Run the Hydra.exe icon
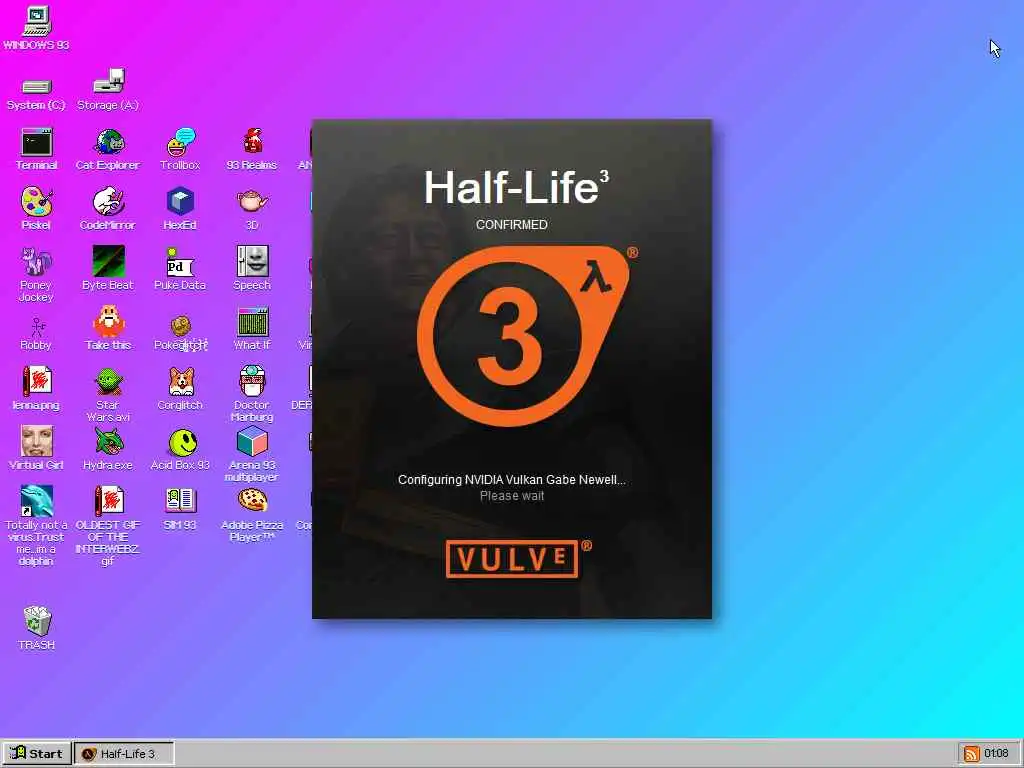Image resolution: width=1024 pixels, height=768 pixels. click(108, 449)
